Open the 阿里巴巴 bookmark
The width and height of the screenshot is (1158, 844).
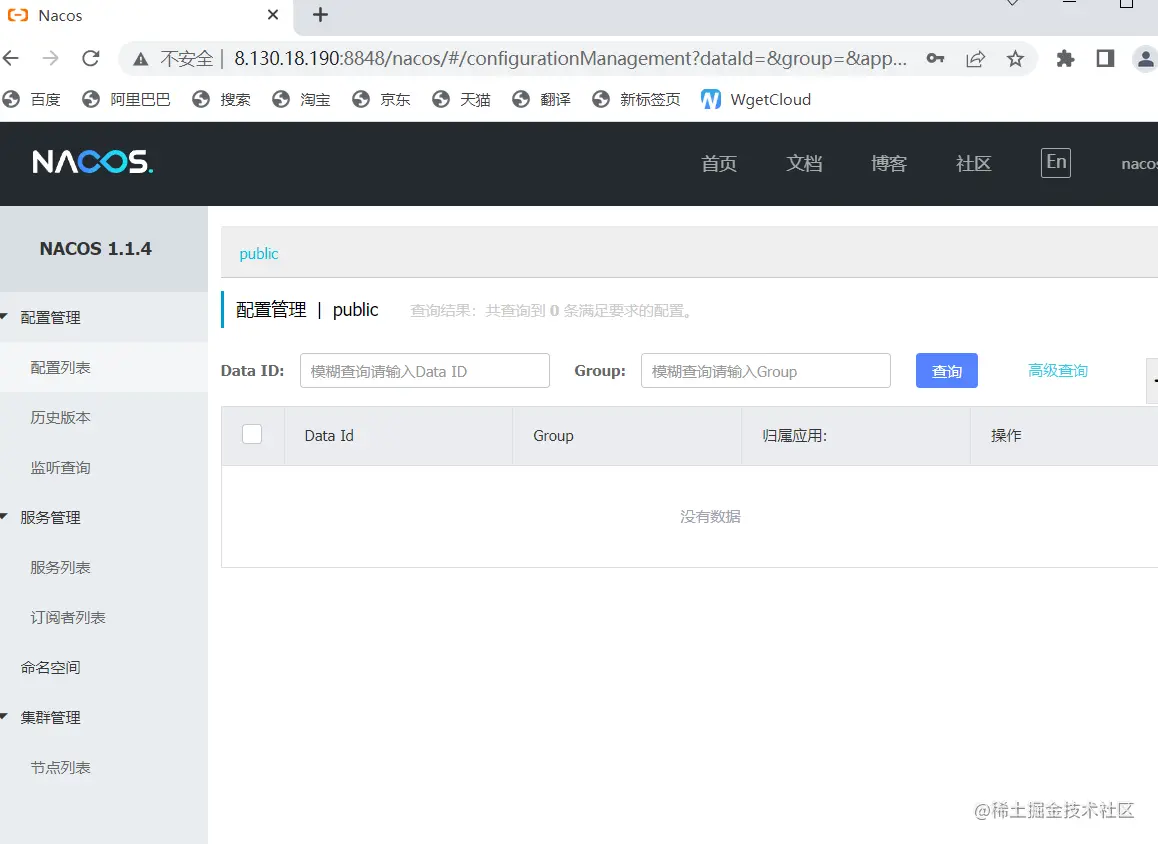(126, 100)
